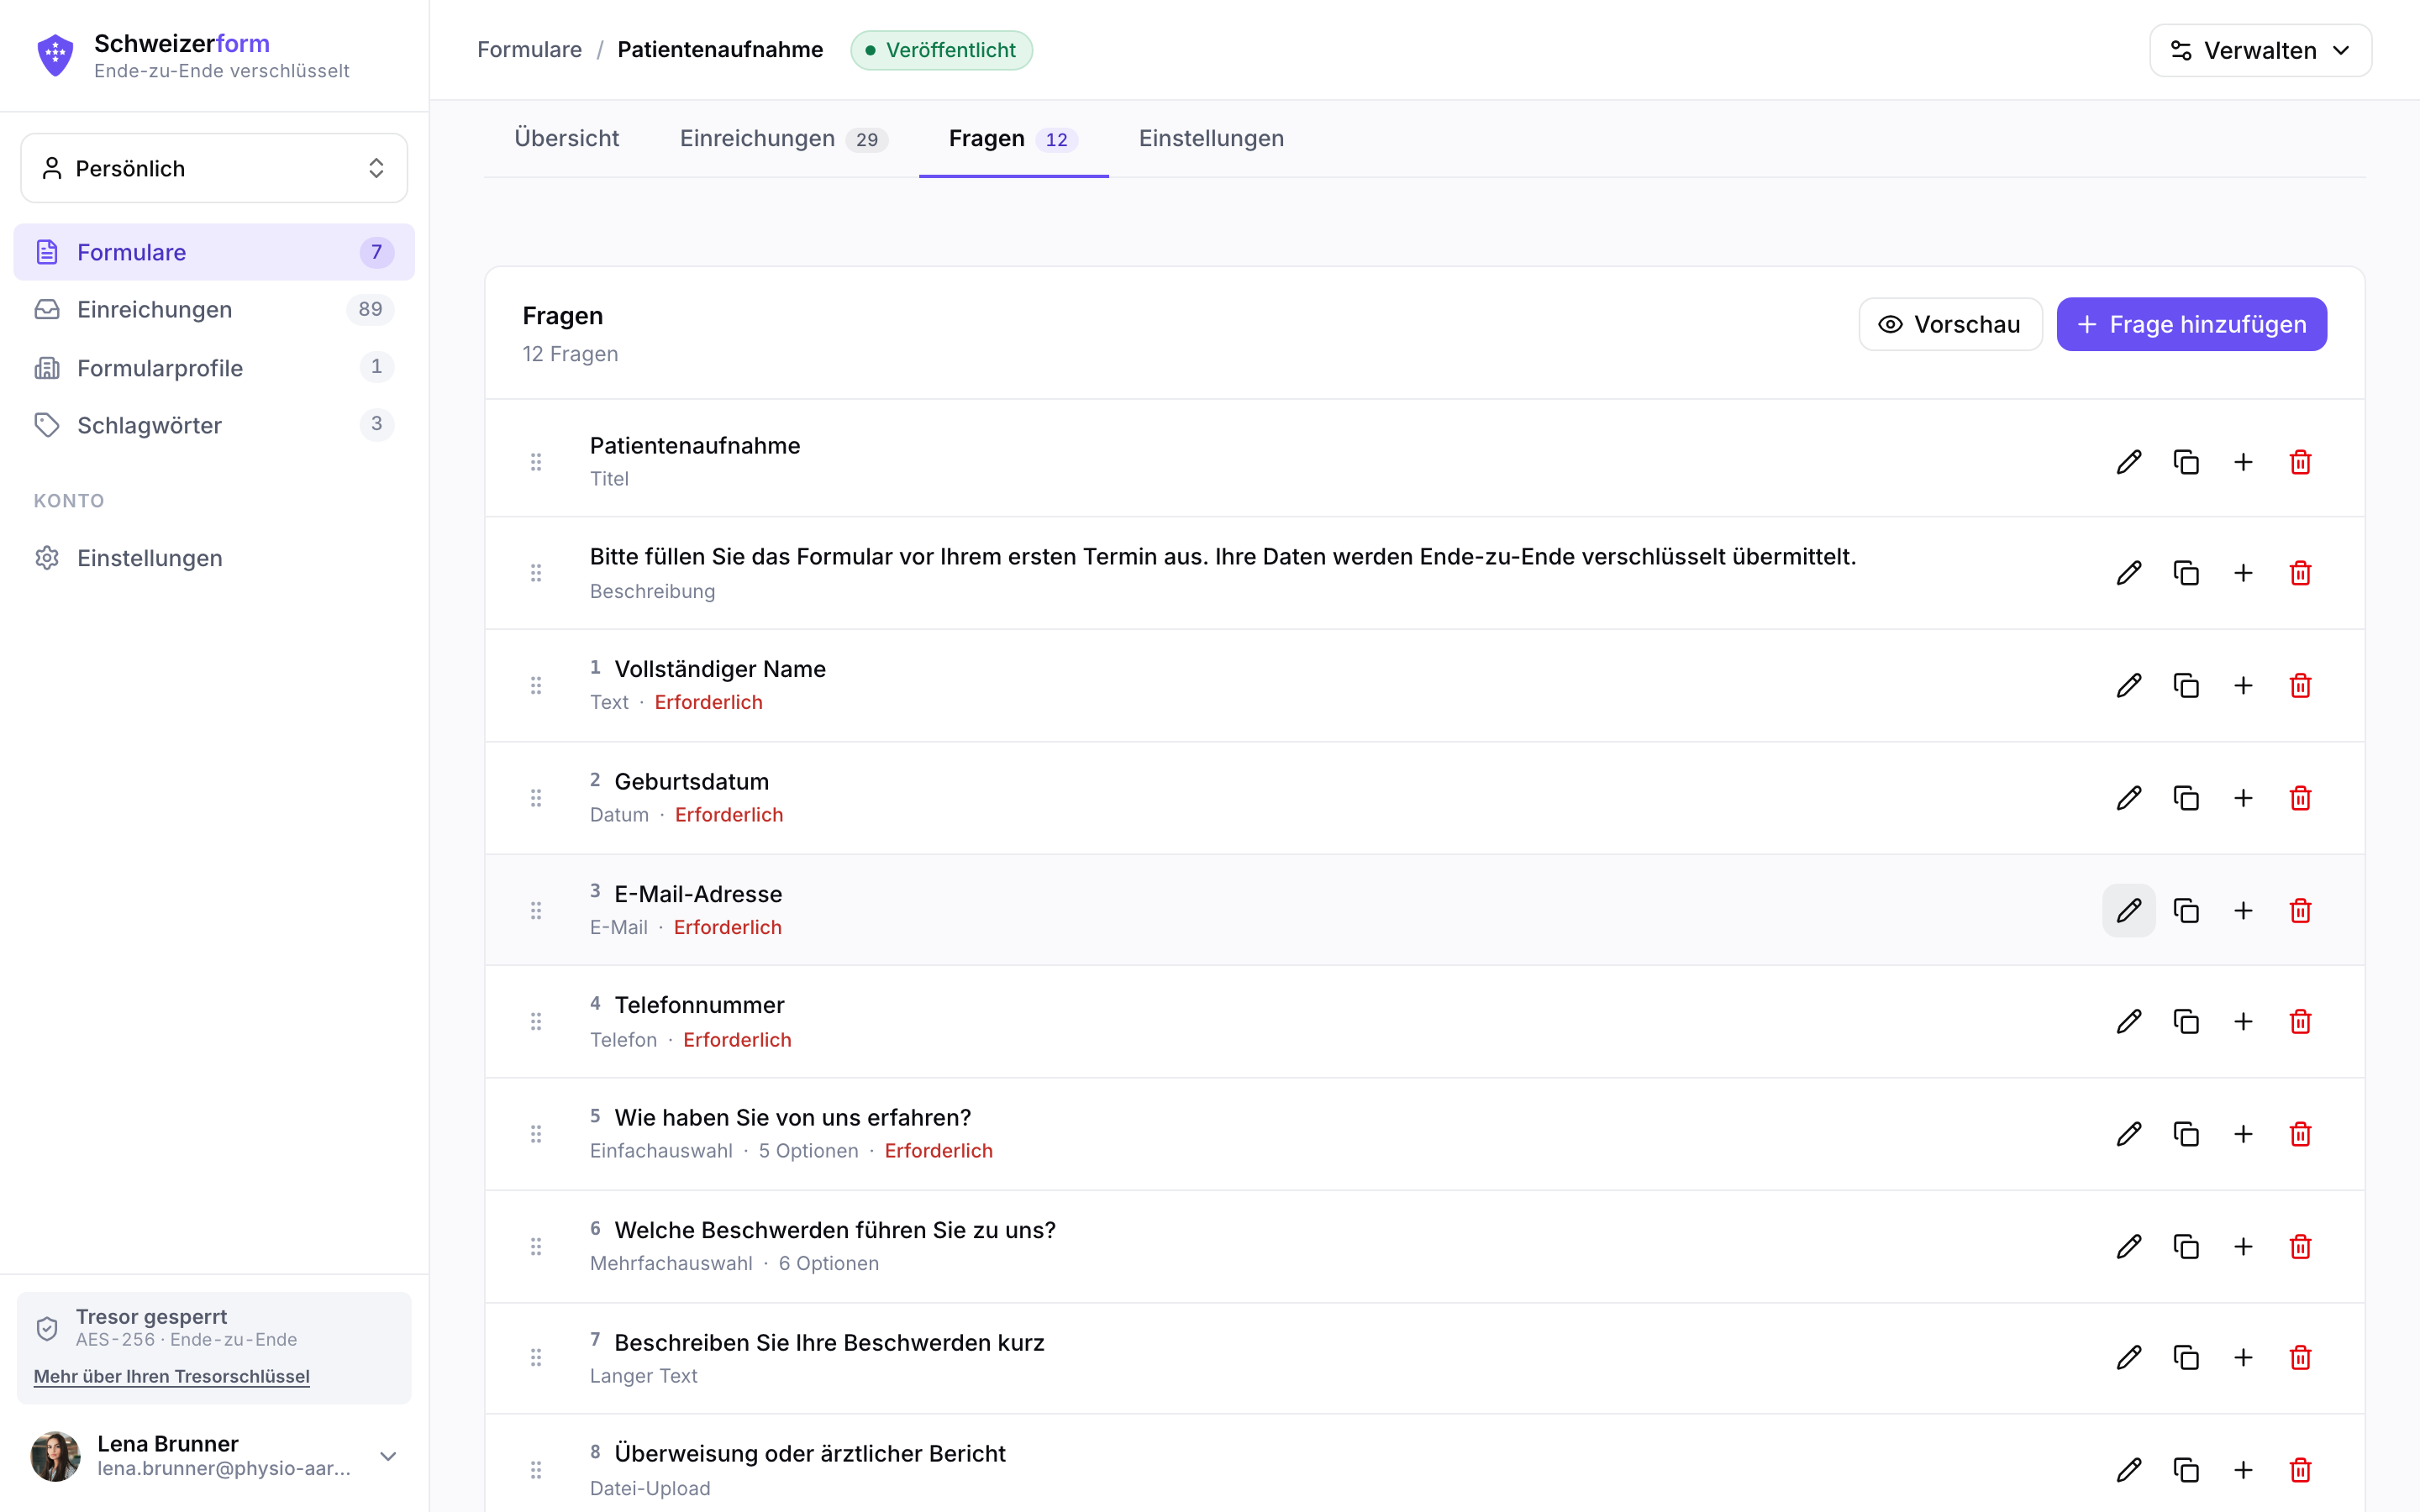The image size is (2420, 1512).
Task: Click 'Erforderlich' label under Vollständiger Name
Action: pos(708,702)
